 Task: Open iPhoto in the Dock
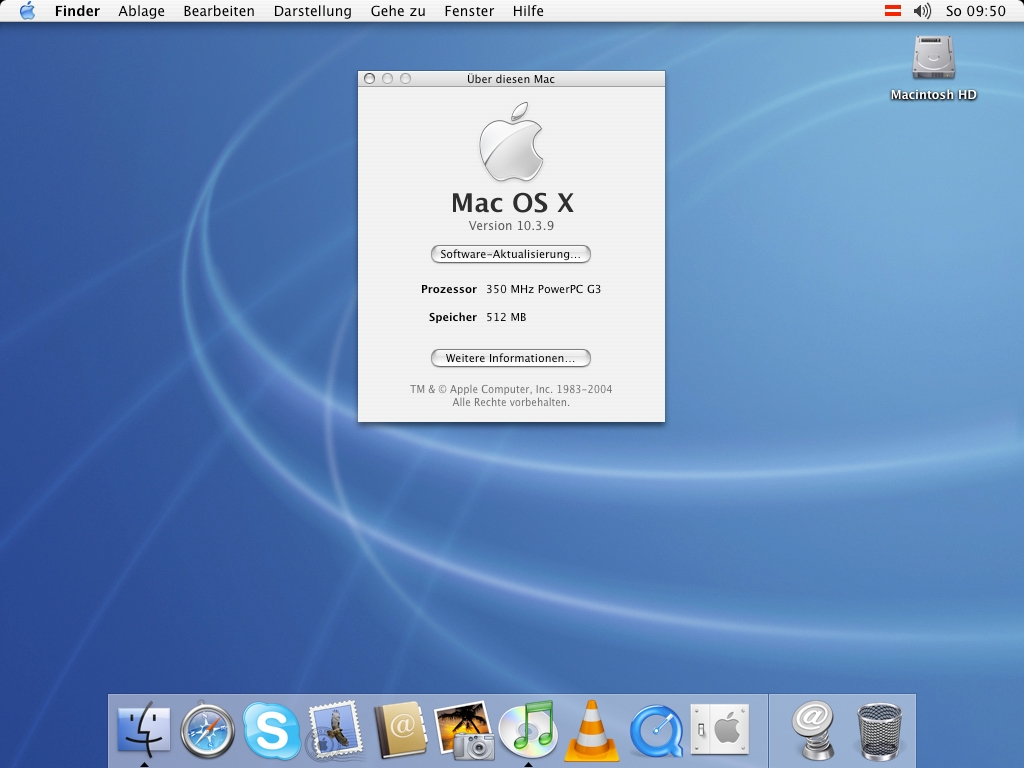pos(464,730)
